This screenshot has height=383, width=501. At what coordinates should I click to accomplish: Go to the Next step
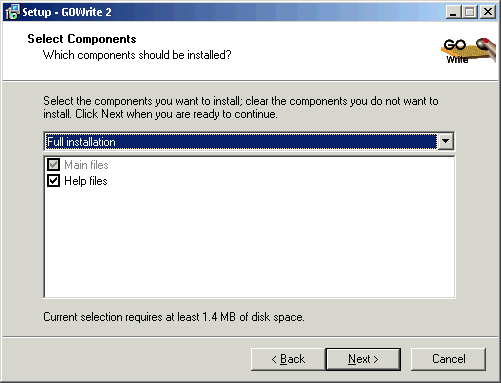363,359
